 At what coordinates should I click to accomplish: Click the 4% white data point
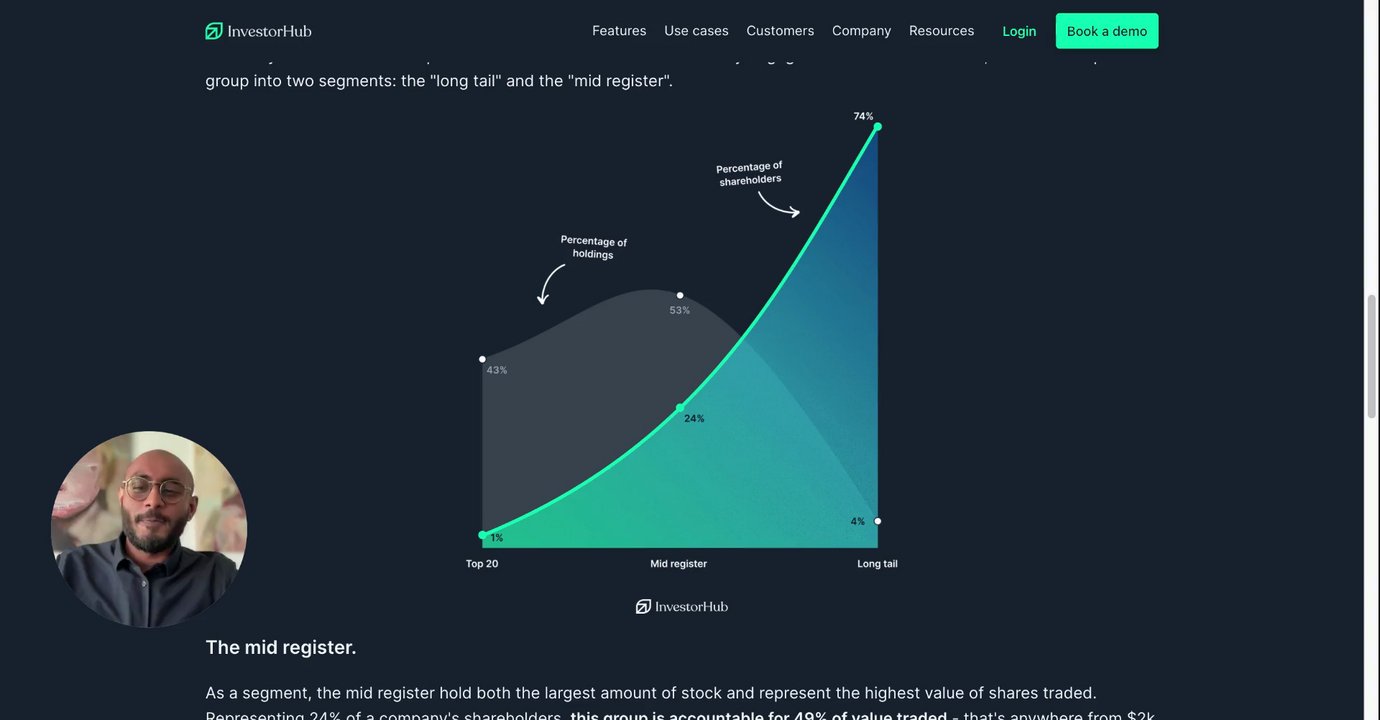pyautogui.click(x=878, y=521)
